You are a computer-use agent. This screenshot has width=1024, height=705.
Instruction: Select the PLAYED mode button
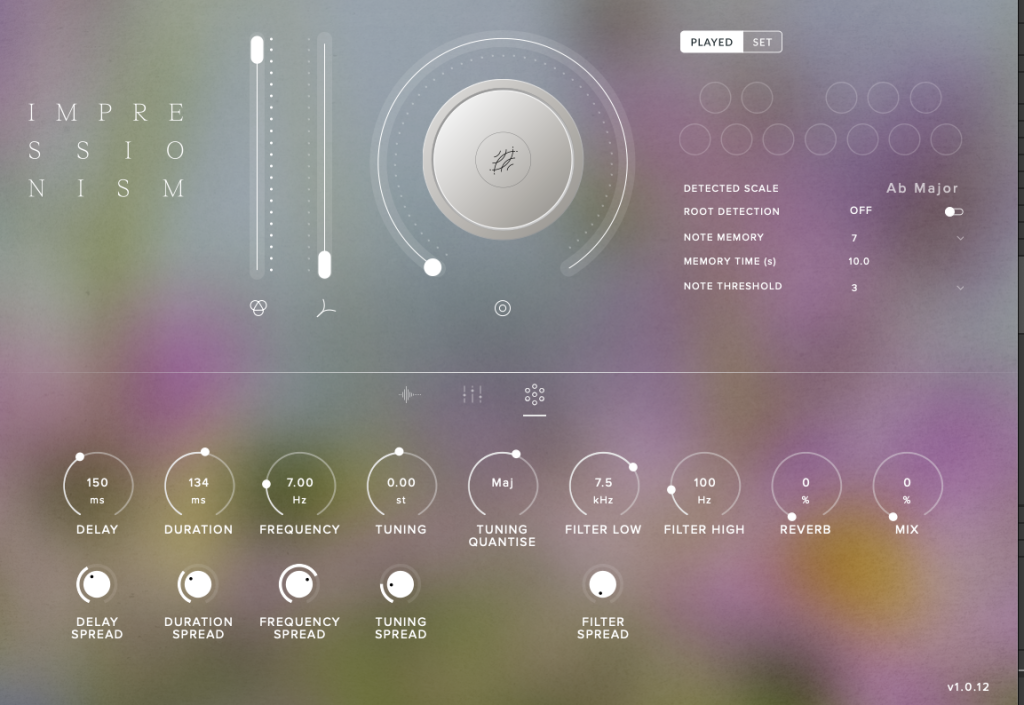coord(711,41)
